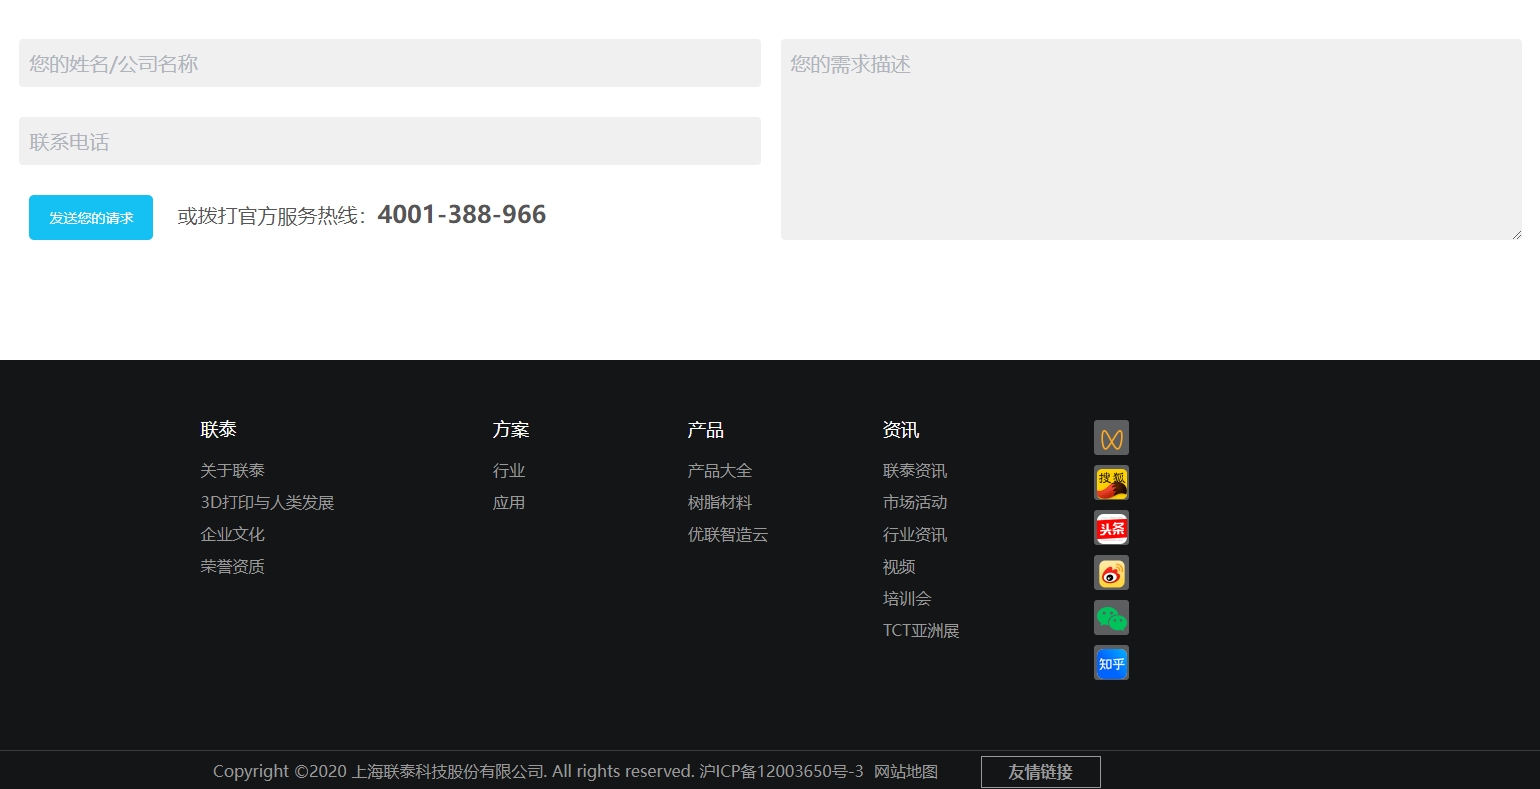Screen dimensions: 1540x789
Task: Click the 您的姓名/公司名称 input field
Action: pyautogui.click(x=389, y=62)
